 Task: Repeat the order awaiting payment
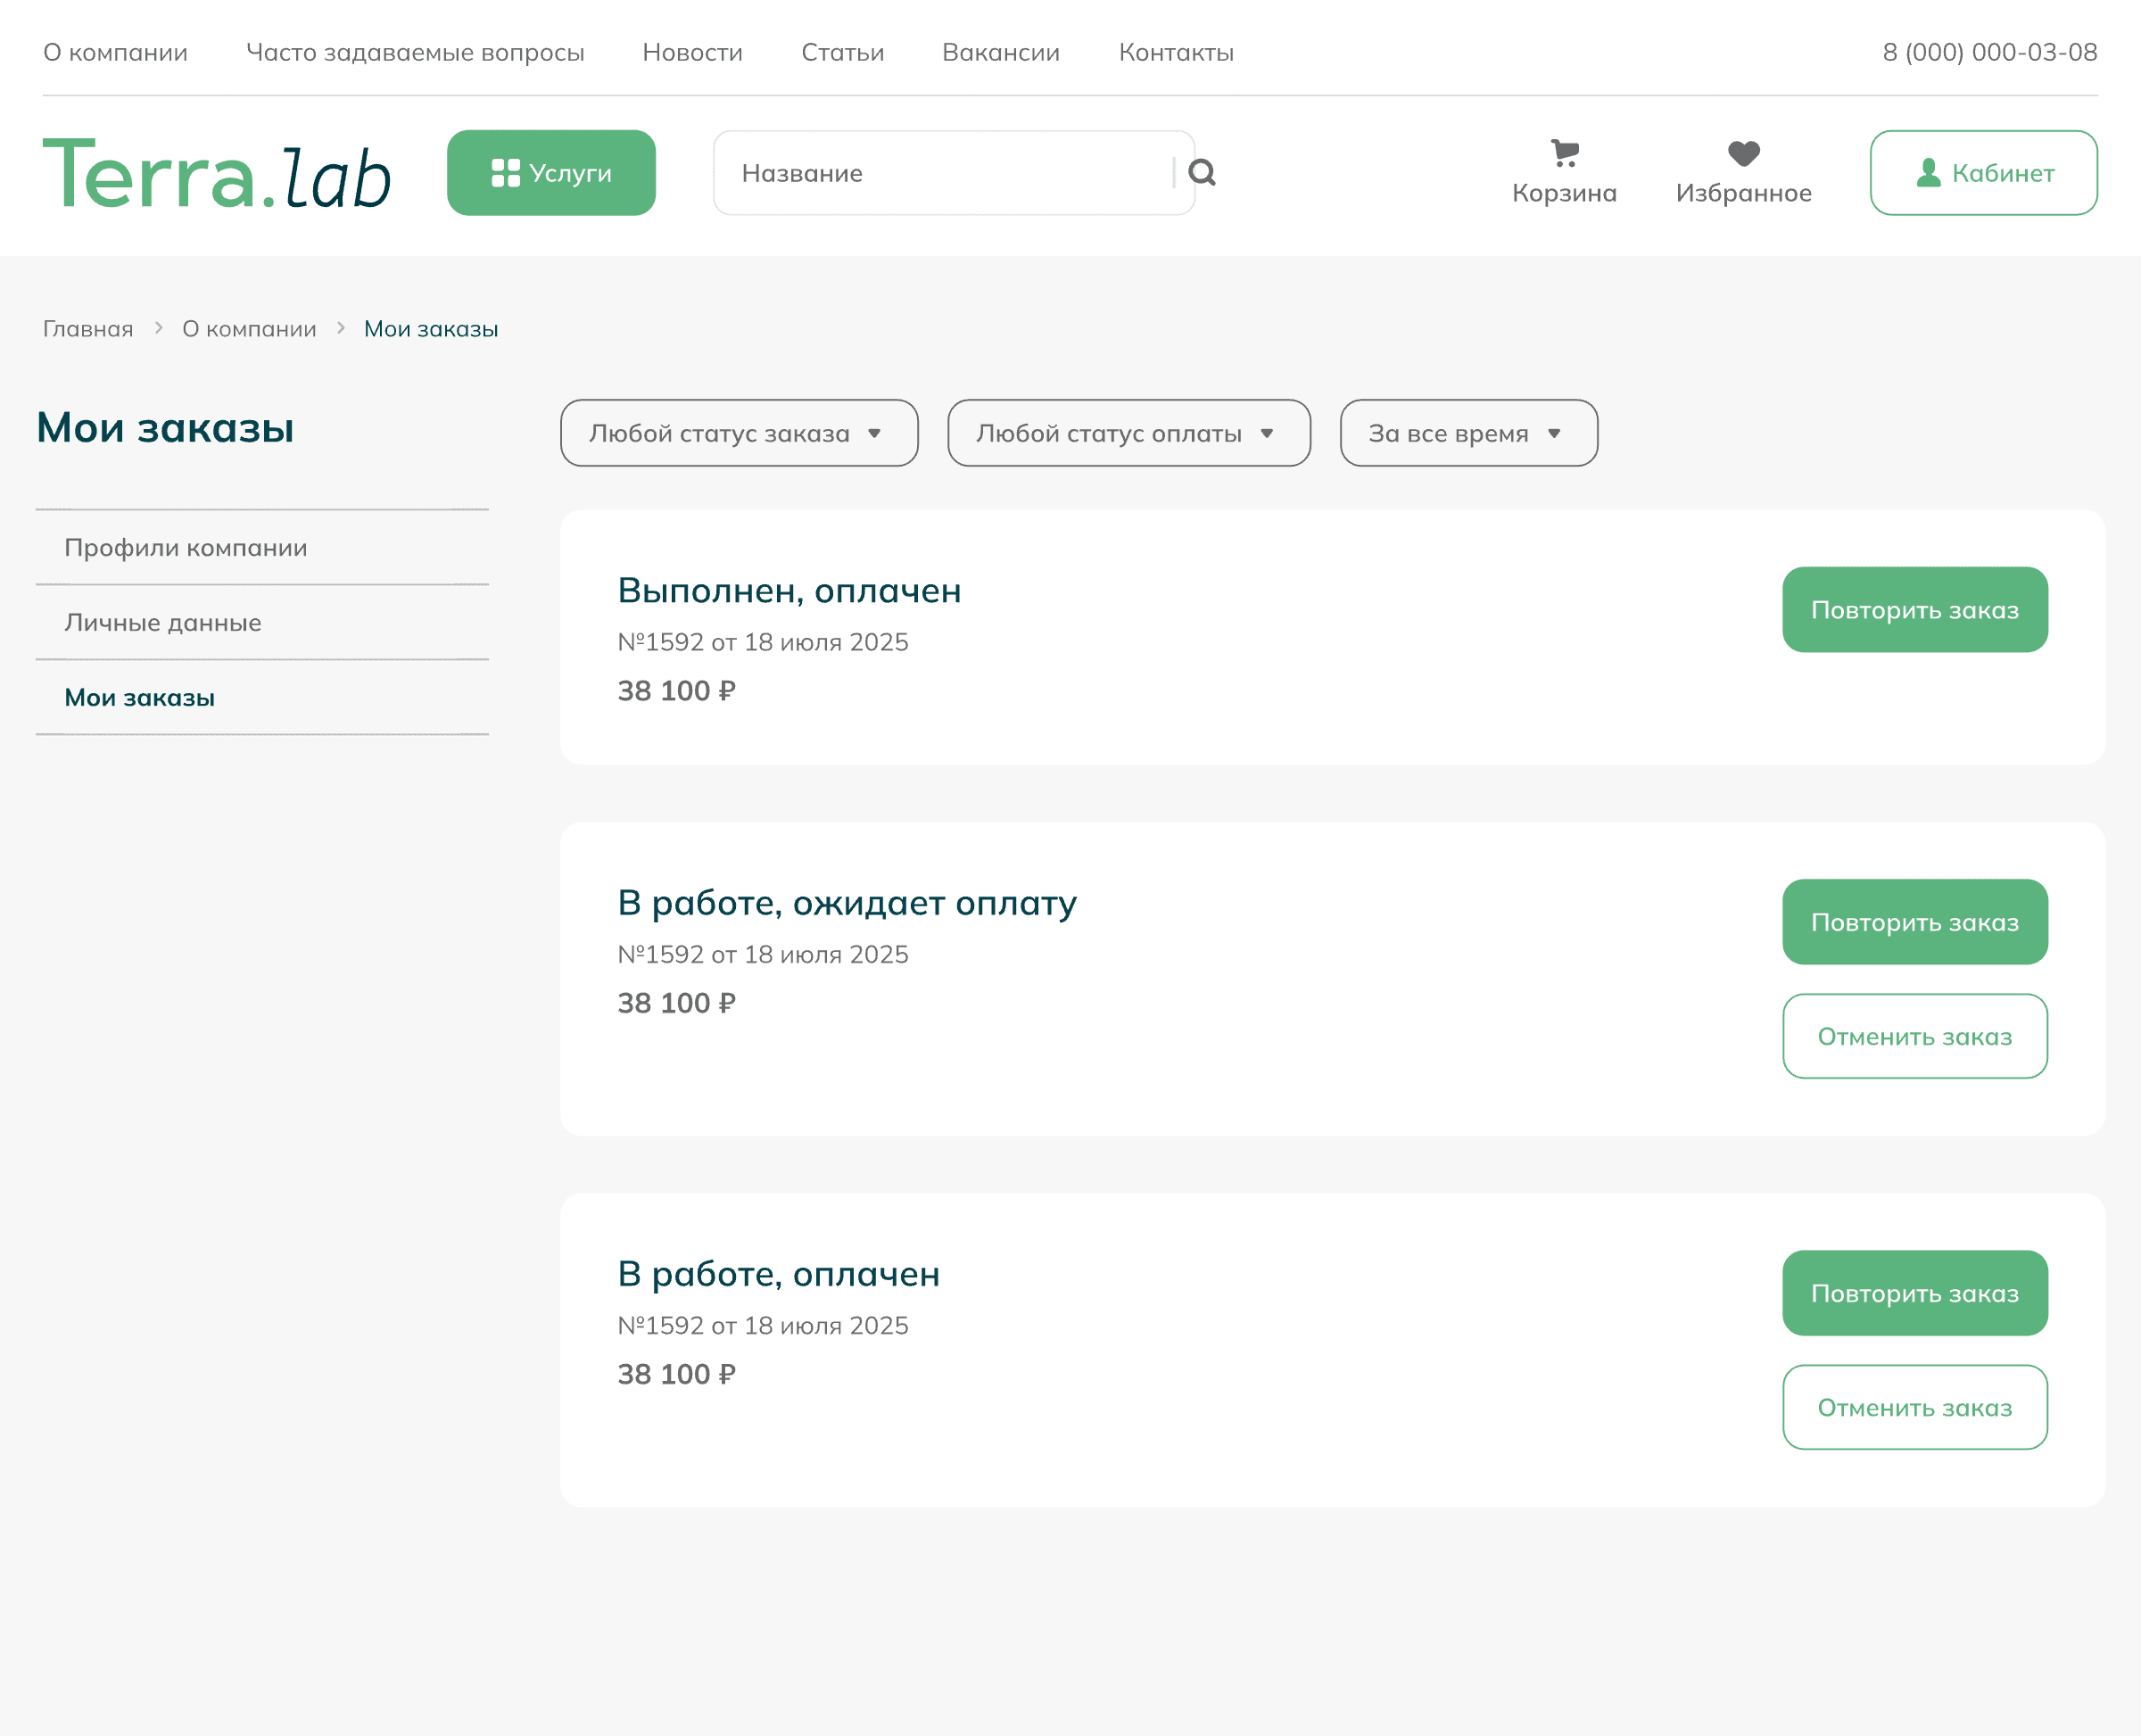[1914, 922]
